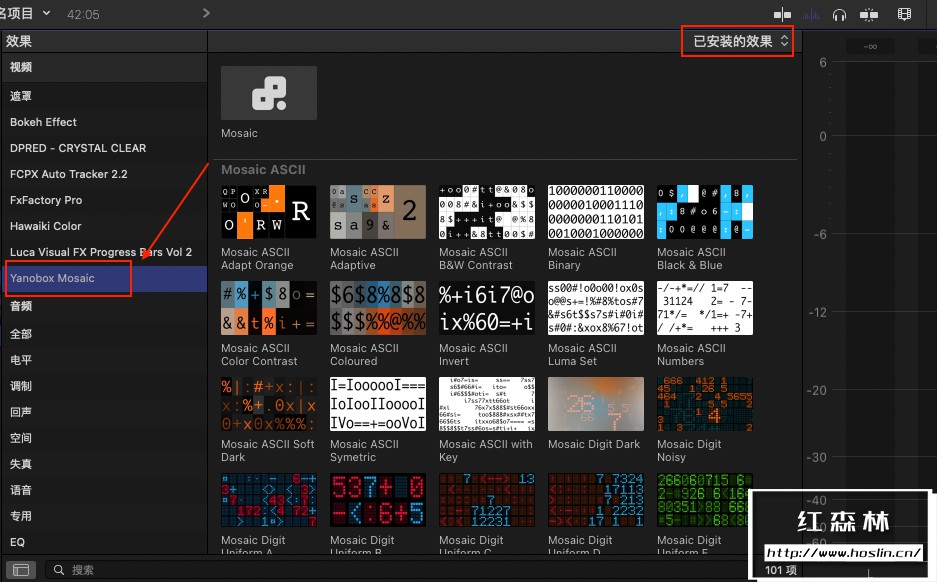Viewport: 937px width, 582px height.
Task: Select Mosaic ASCII B&W Contrast effect
Action: 487,212
